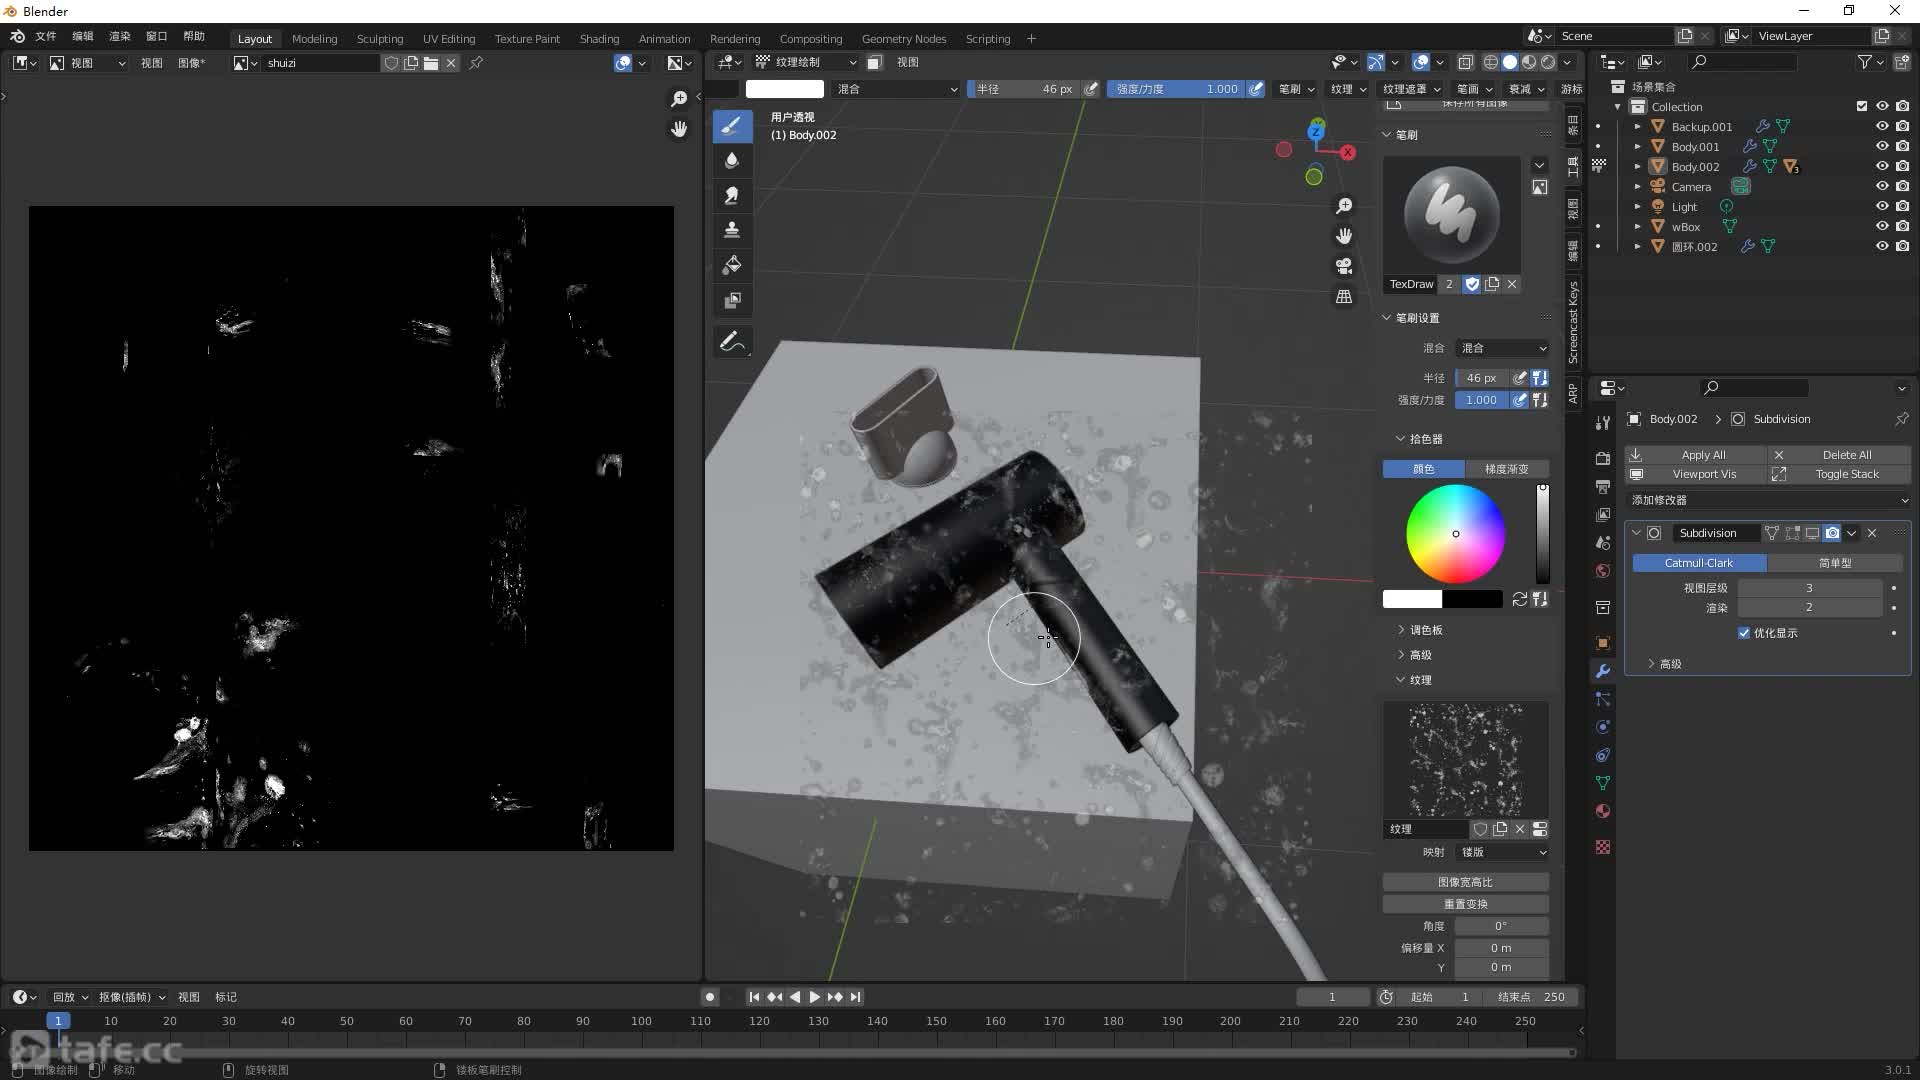Expand Body.002 in outliner
1920x1080 pixels.
pyautogui.click(x=1637, y=166)
